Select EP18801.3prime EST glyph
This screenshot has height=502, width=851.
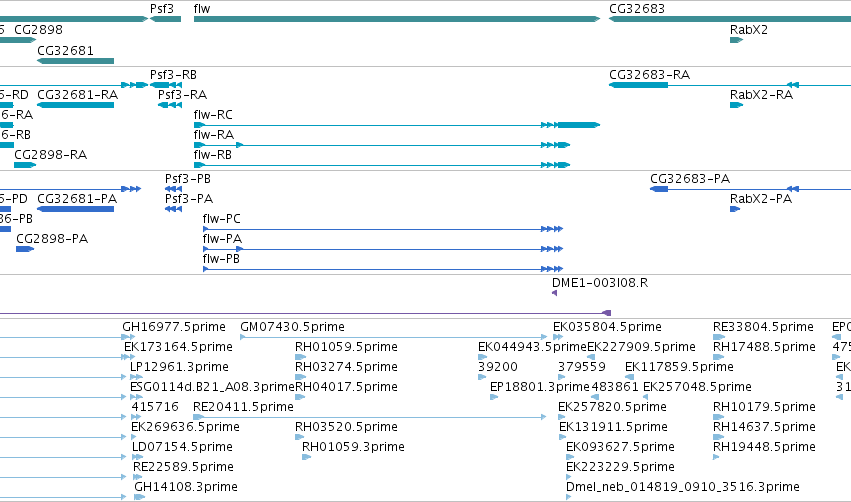click(x=494, y=397)
